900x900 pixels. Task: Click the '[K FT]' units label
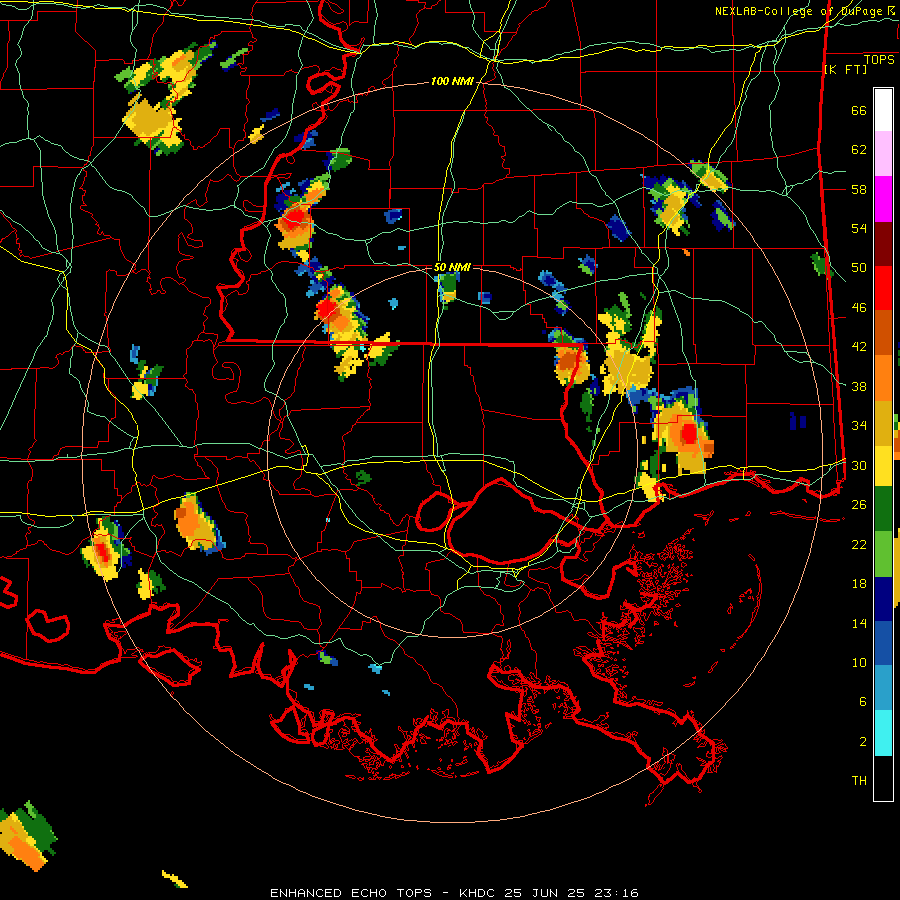[x=845, y=70]
